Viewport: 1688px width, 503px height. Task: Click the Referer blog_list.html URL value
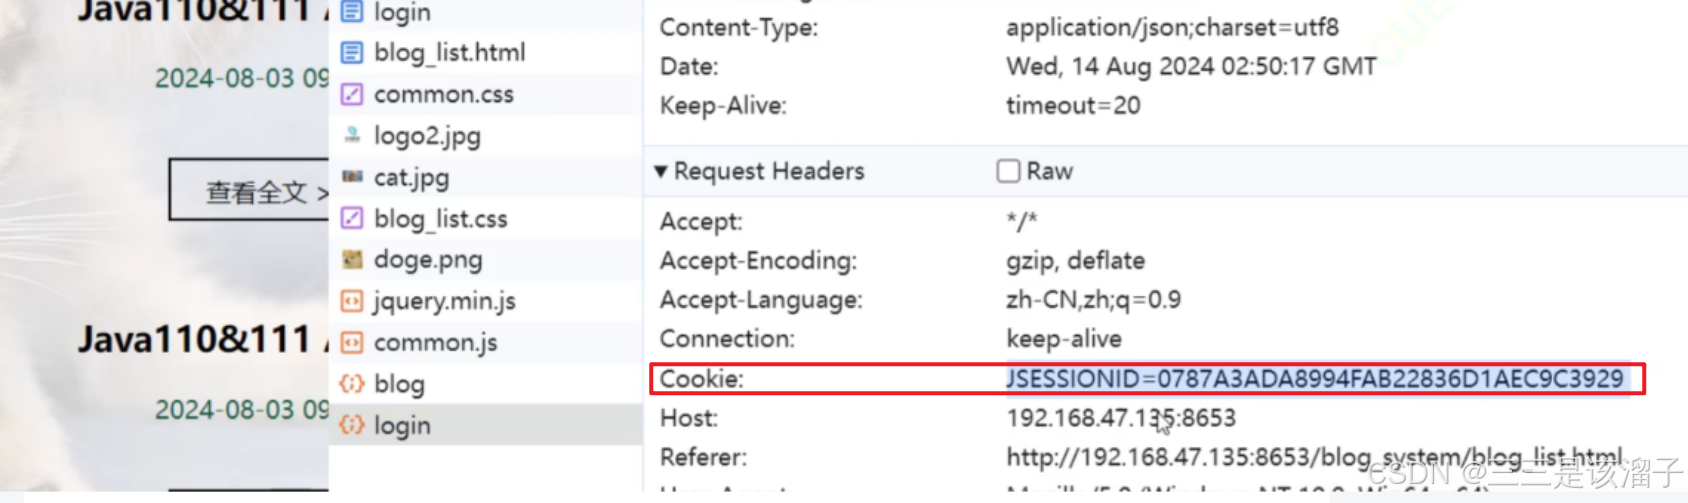pyautogui.click(x=1314, y=457)
